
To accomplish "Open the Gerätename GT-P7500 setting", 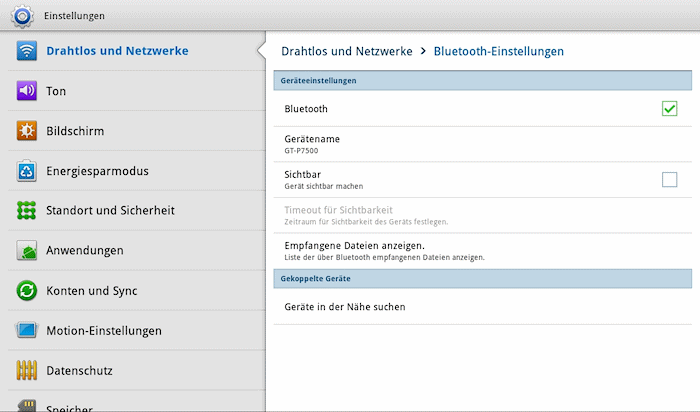I will point(483,144).
